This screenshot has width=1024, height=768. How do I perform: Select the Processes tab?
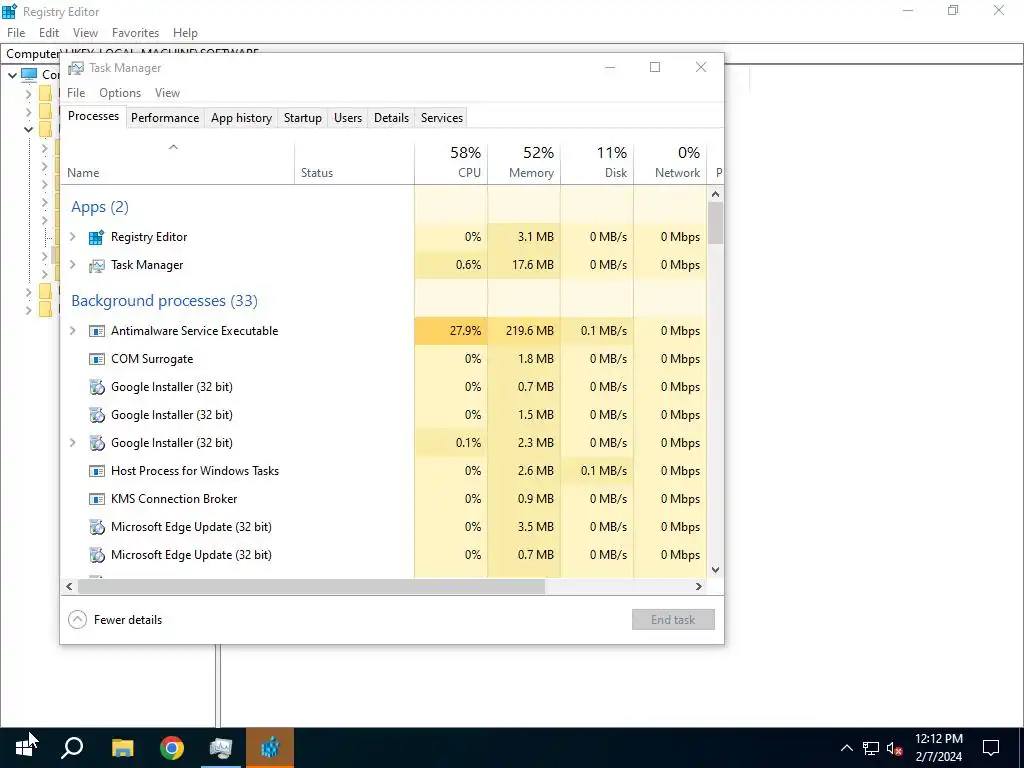coord(93,116)
